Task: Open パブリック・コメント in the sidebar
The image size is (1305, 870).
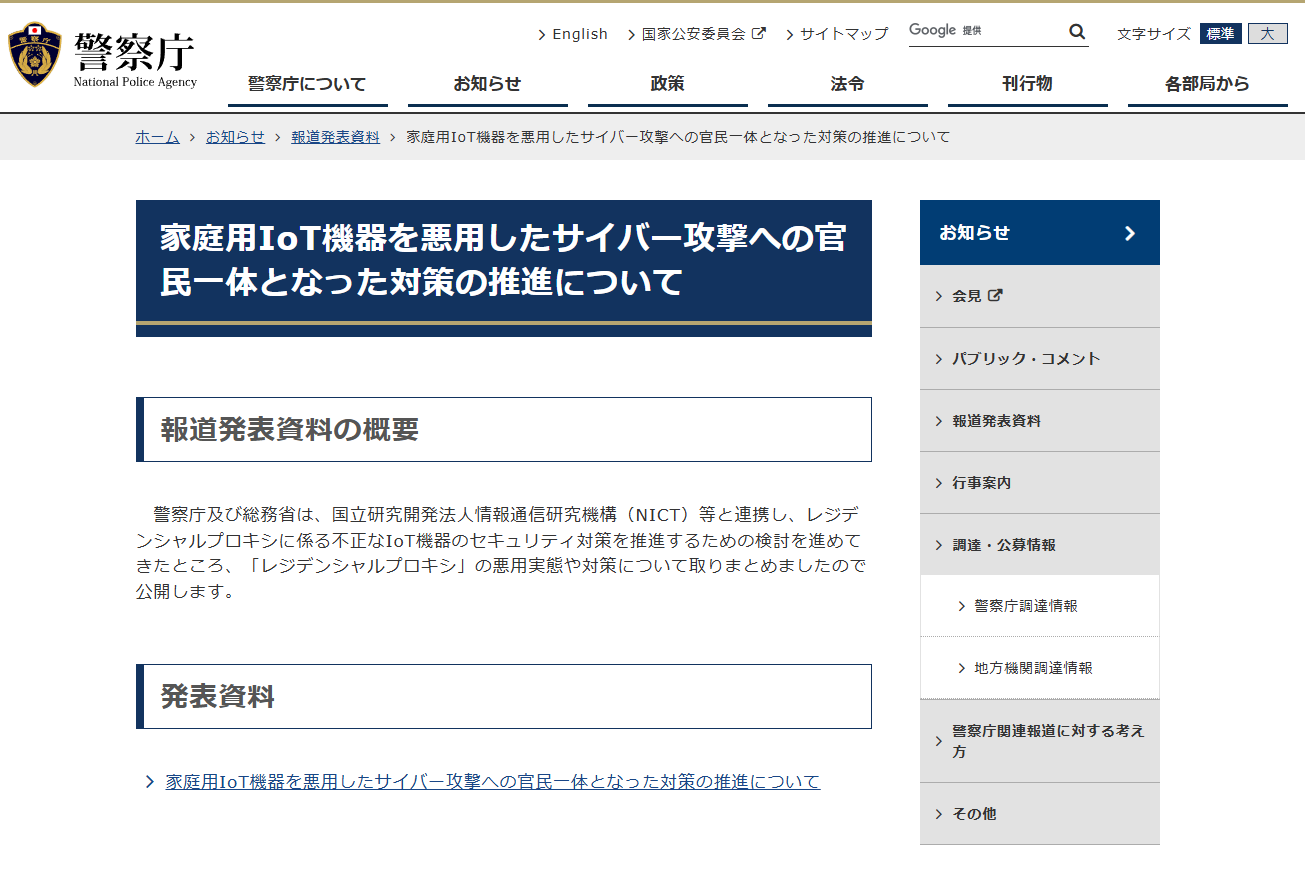Action: tap(1040, 358)
